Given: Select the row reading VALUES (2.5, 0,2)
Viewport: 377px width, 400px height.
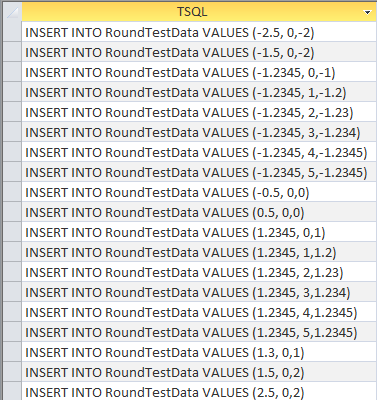Looking at the screenshot, I should (199, 391).
